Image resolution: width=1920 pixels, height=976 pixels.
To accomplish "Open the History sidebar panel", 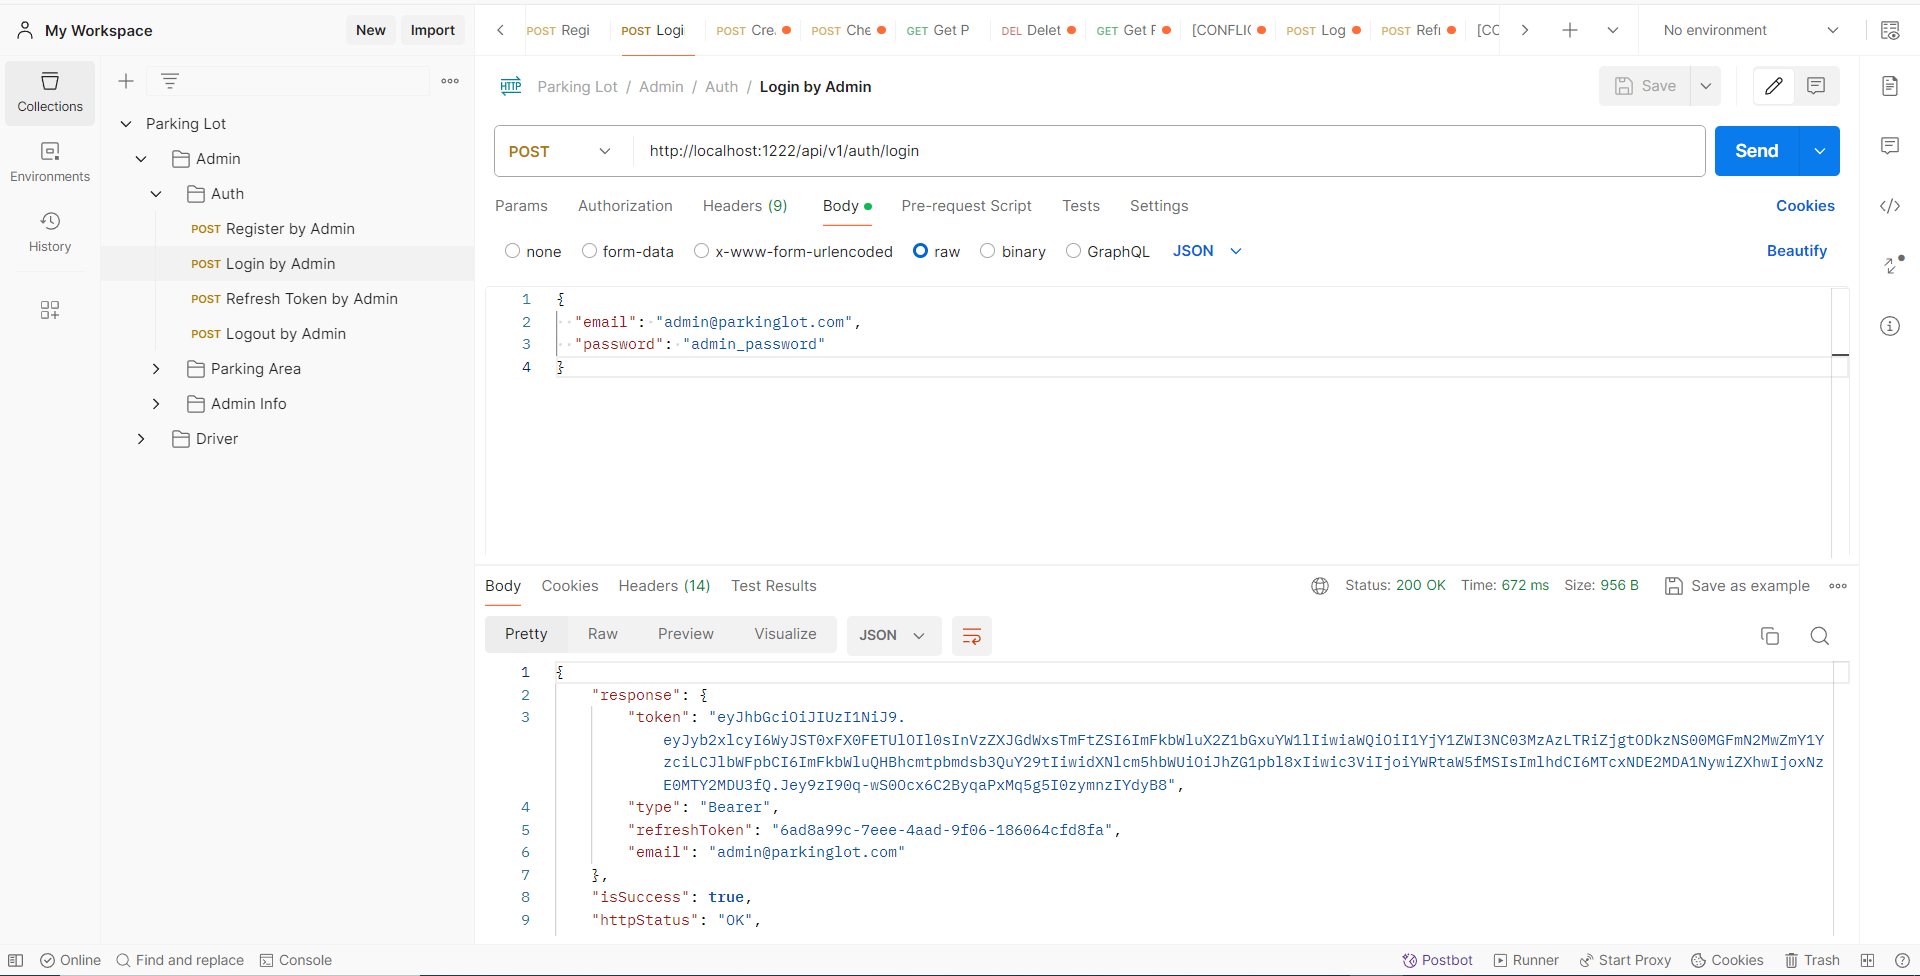I will 50,232.
